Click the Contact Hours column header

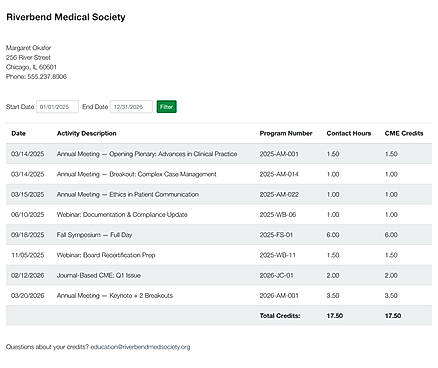pos(349,133)
